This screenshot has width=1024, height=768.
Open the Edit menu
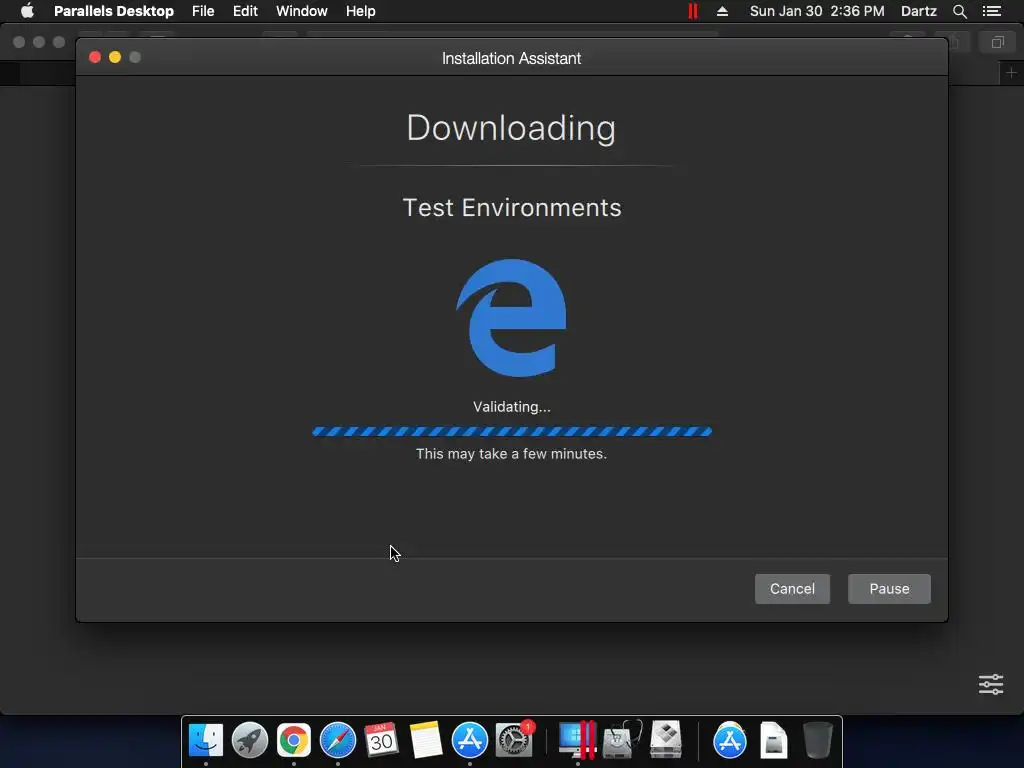[245, 11]
